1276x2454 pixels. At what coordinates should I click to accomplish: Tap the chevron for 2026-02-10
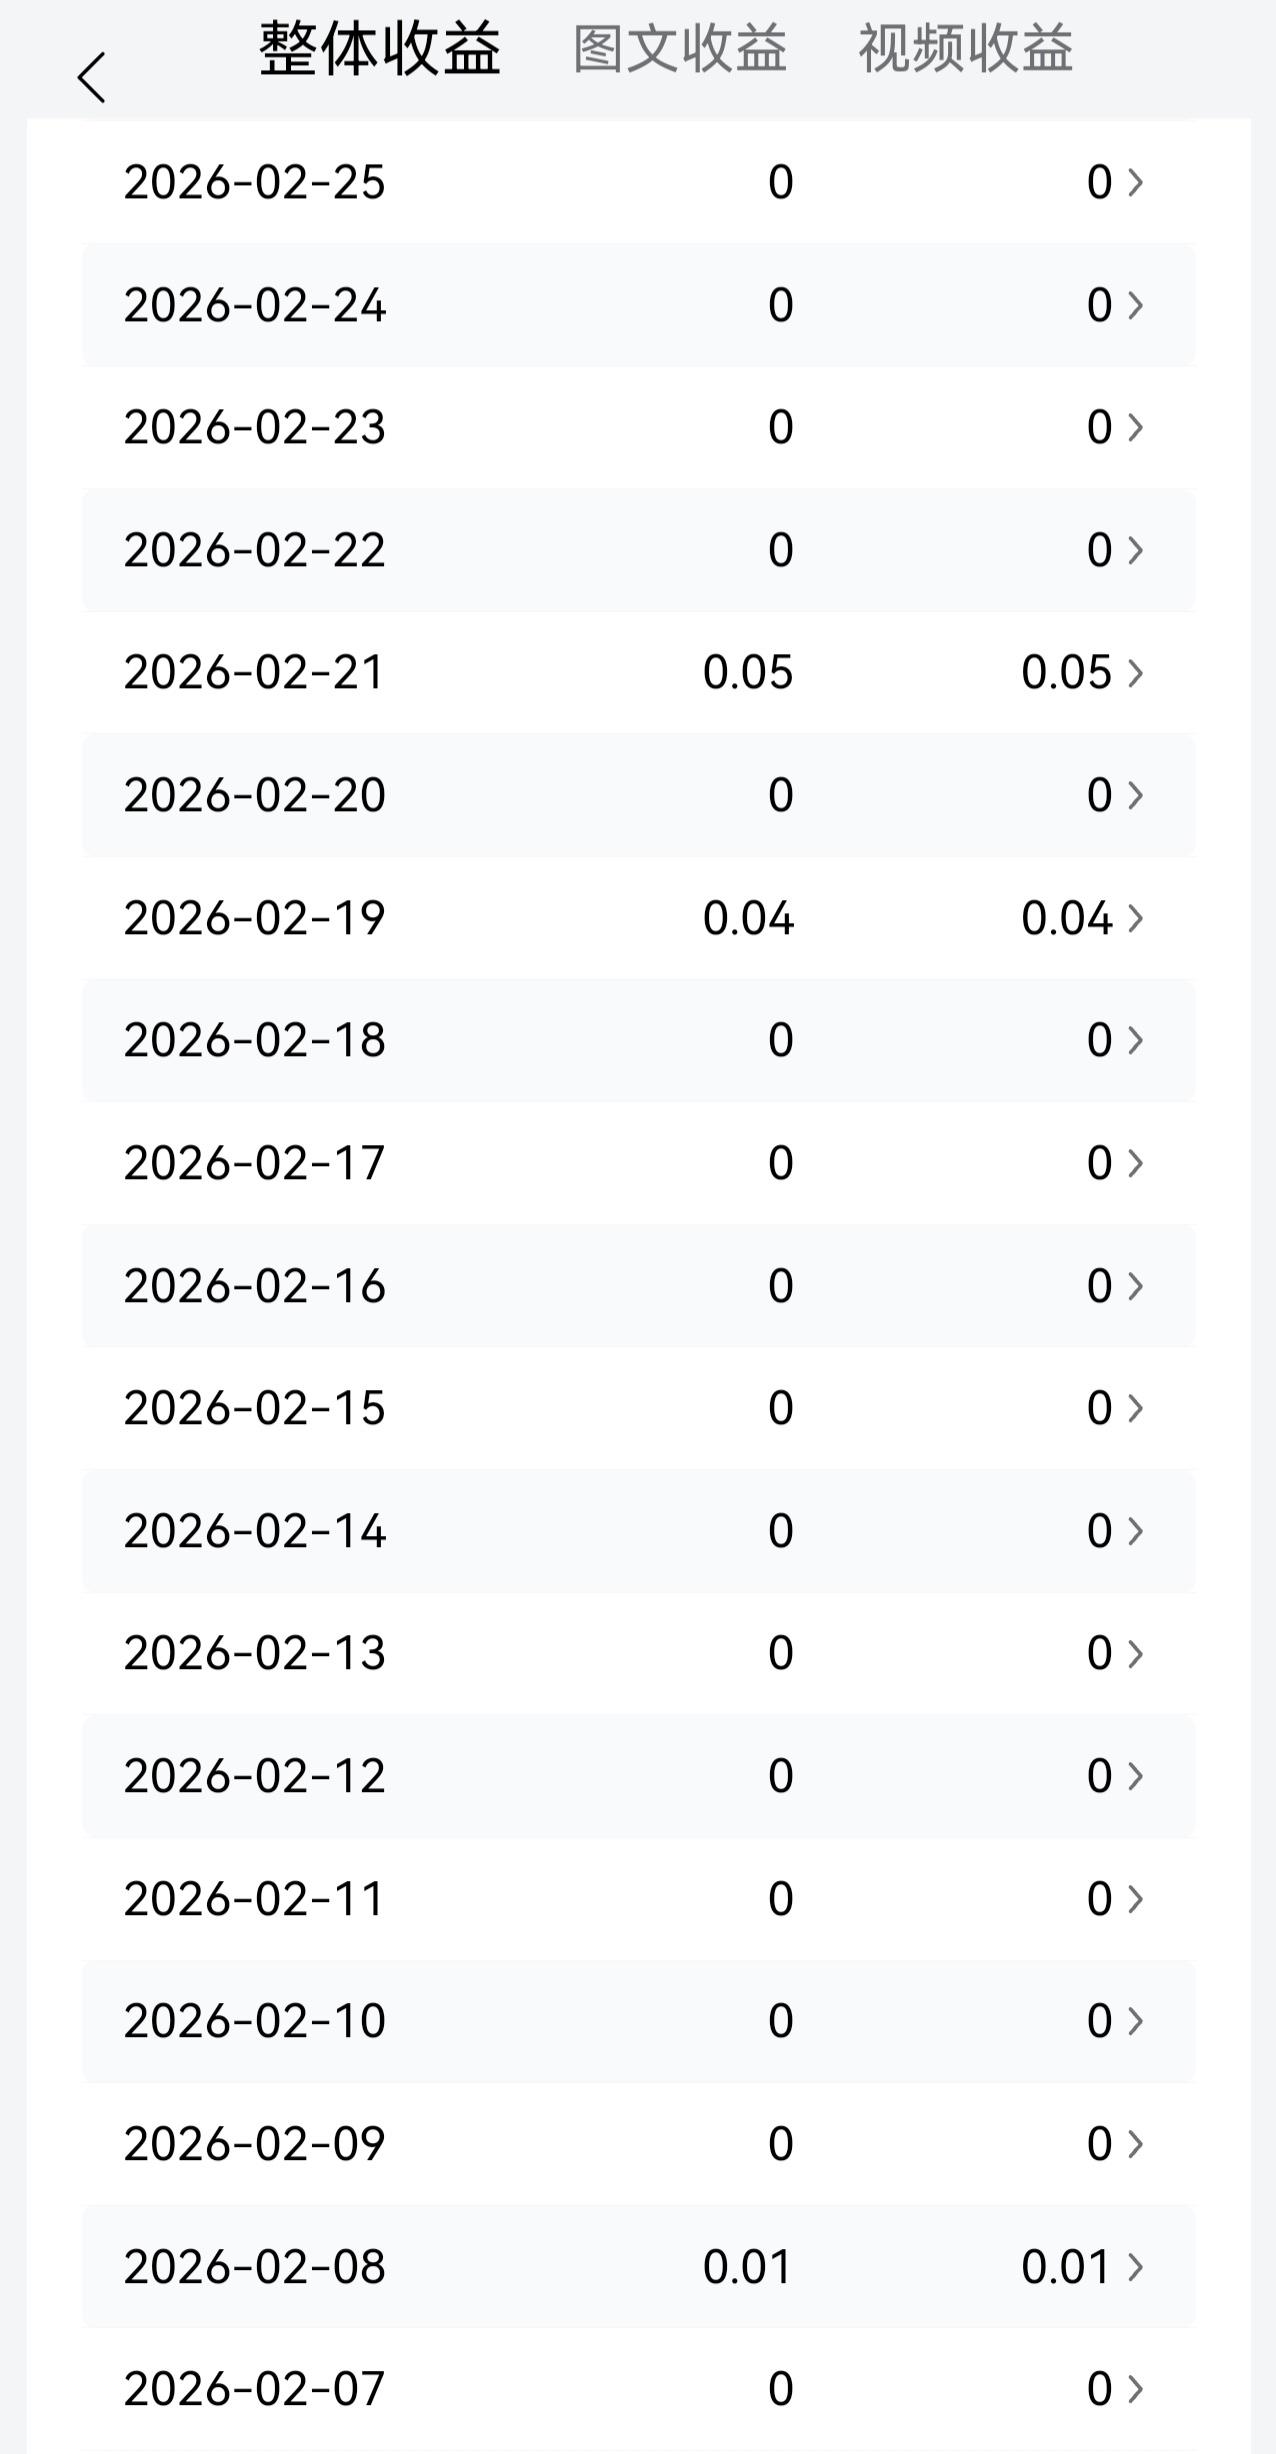tap(1135, 2021)
